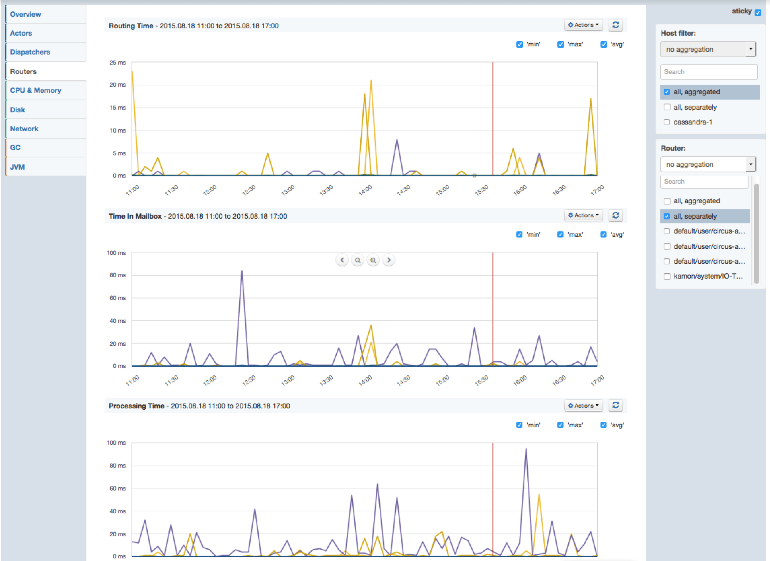Zoom in on Time In Mailbox chart
Viewport: 770px width, 561px height.
(373, 260)
